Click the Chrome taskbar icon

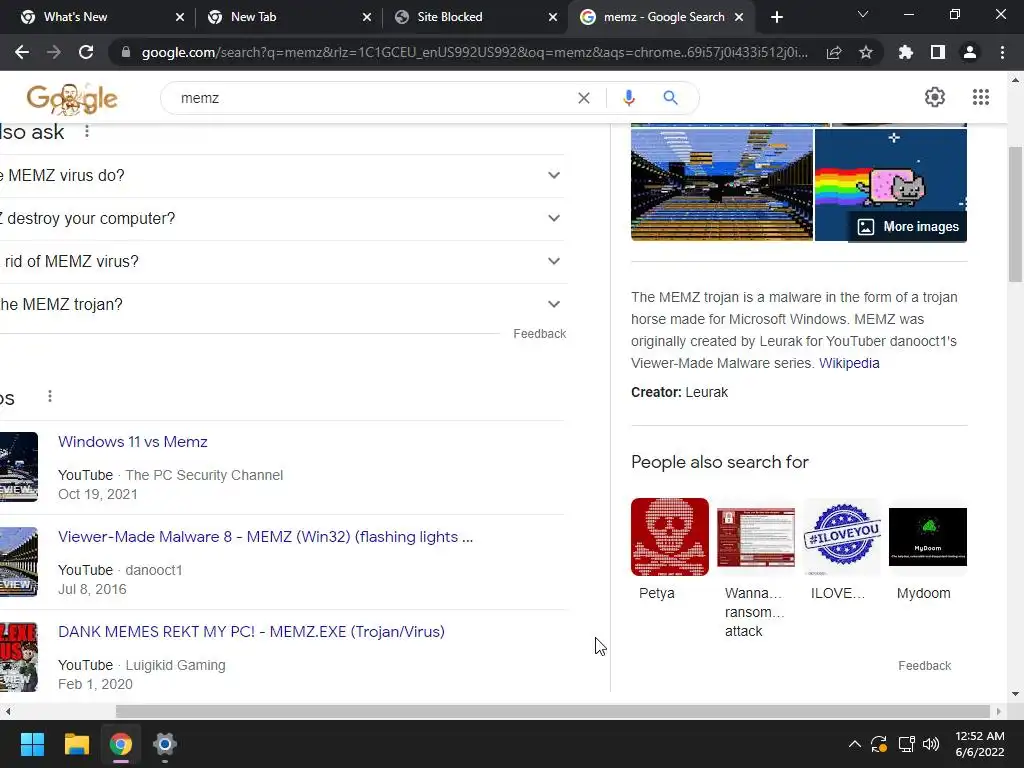(x=121, y=744)
